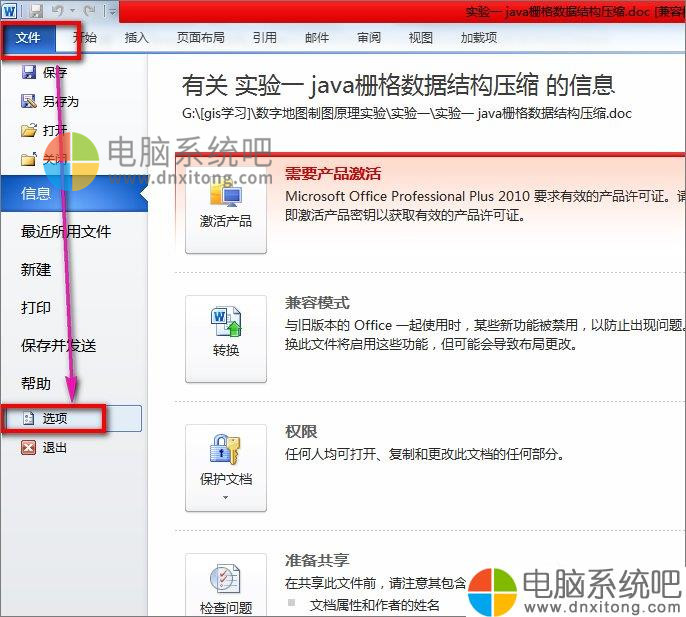This screenshot has height=617, width=686.
Task: Switch to the 插入 (Insert) tab
Action: pos(137,38)
